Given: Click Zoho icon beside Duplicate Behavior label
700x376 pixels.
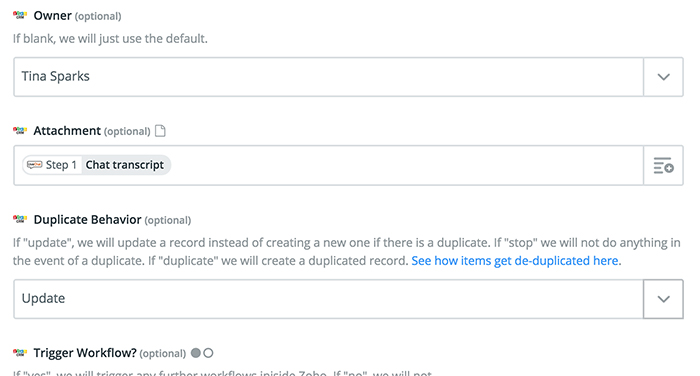Looking at the screenshot, I should coord(20,220).
